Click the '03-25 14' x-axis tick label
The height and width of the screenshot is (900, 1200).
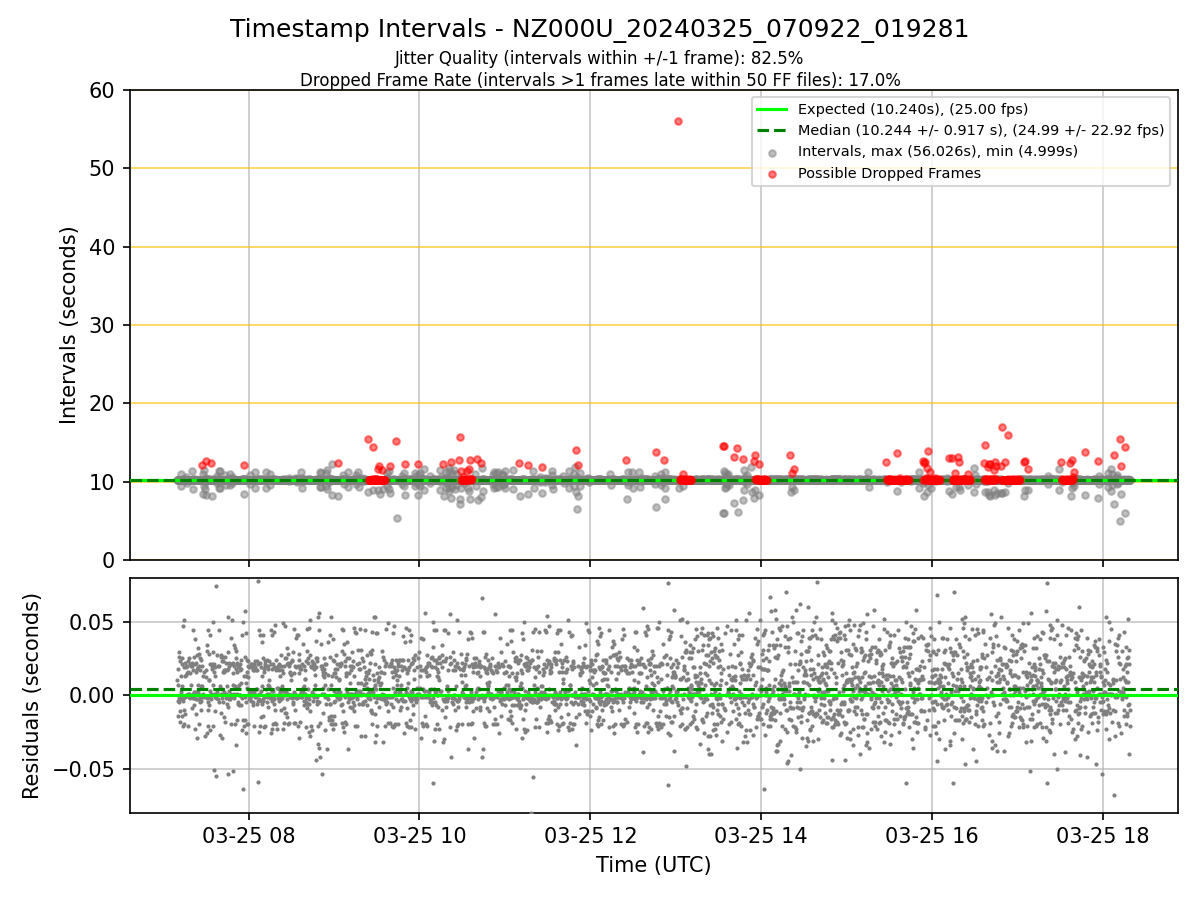(x=761, y=835)
